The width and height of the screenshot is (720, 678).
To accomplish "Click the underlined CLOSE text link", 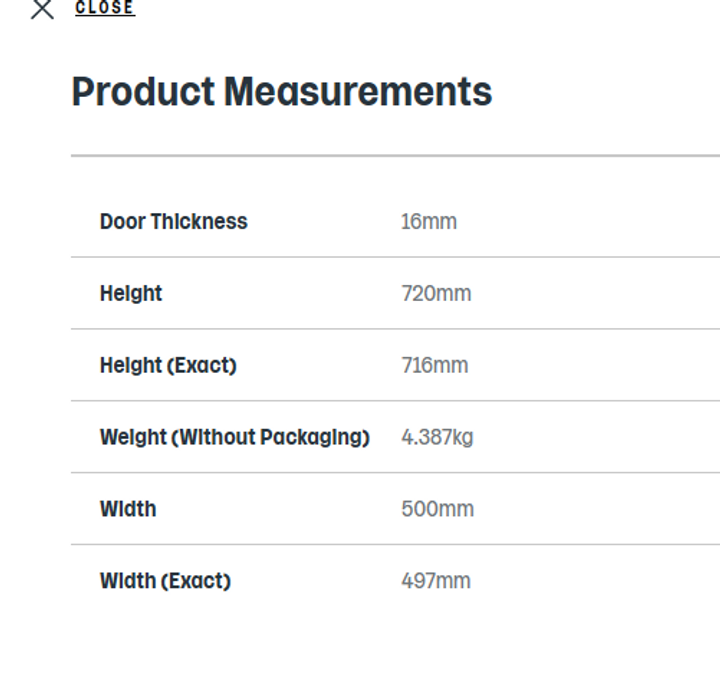I will tap(104, 8).
